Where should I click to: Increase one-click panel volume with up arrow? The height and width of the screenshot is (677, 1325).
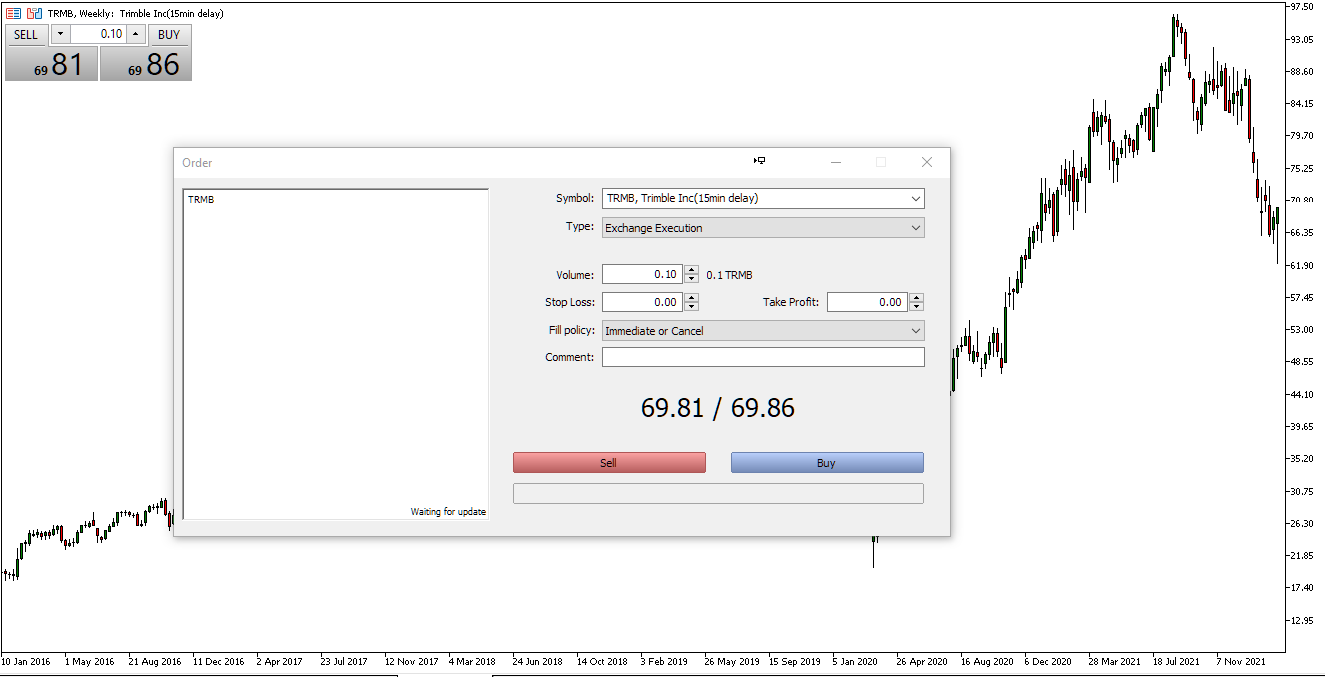click(x=136, y=34)
